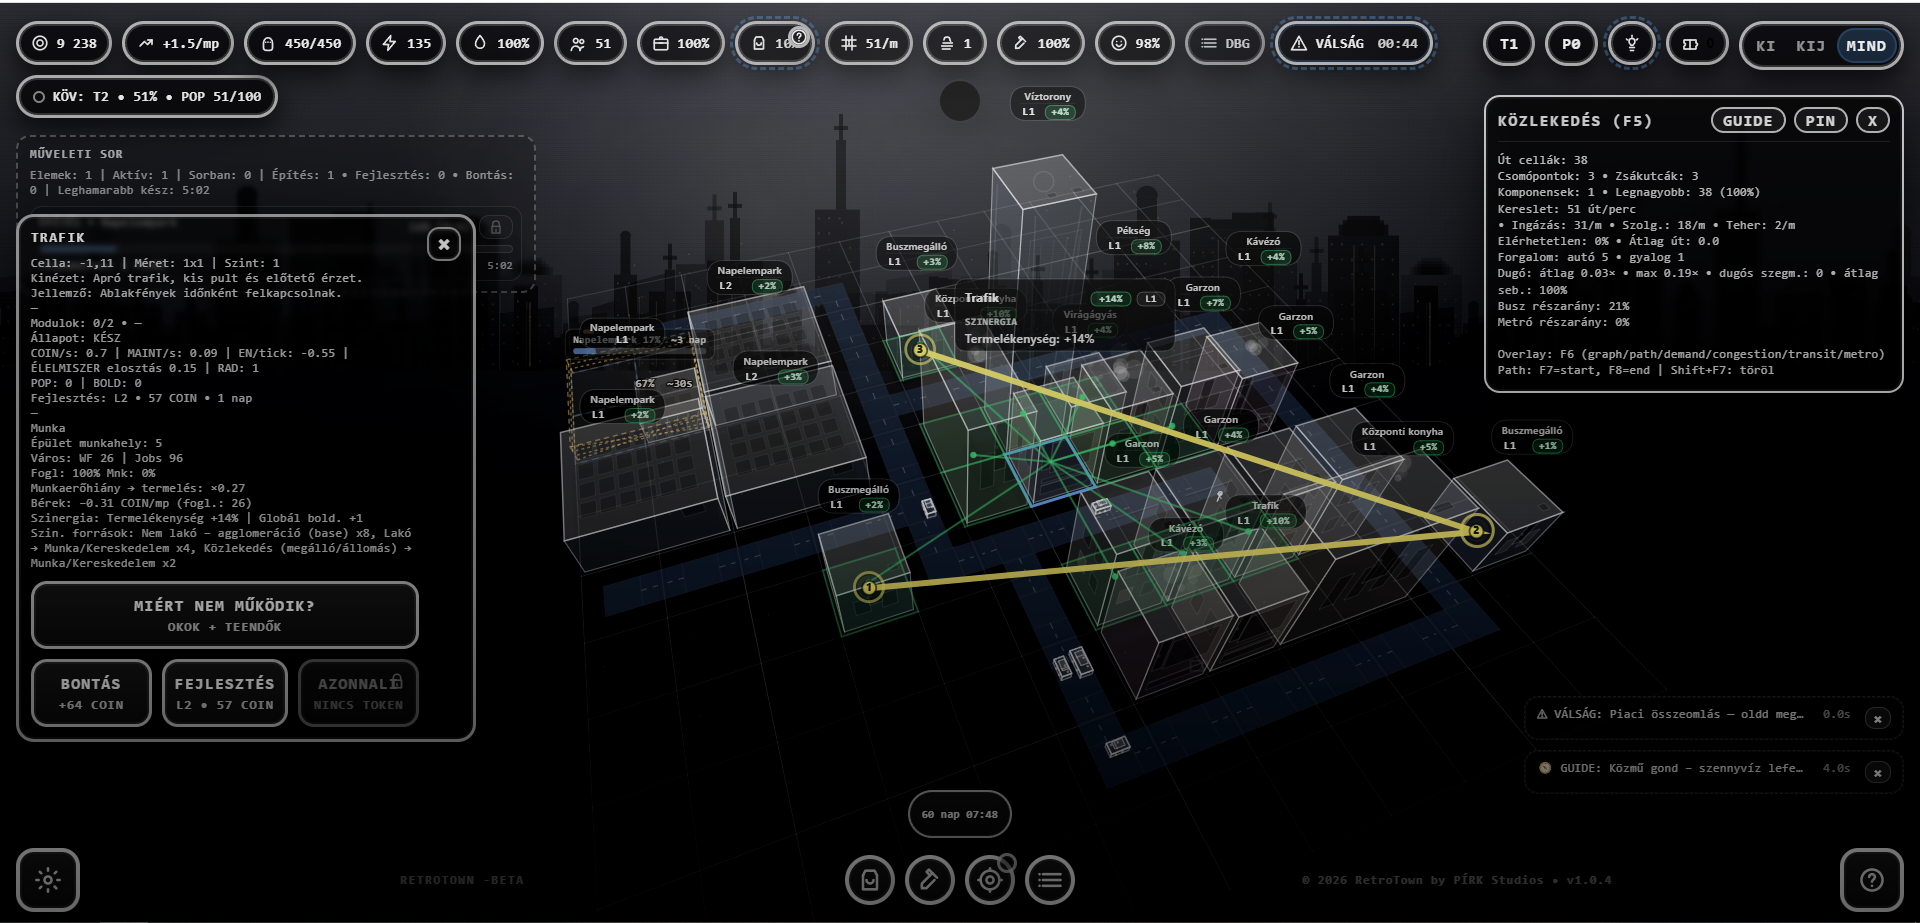Open the traffic grid 51/m indicator

[868, 43]
